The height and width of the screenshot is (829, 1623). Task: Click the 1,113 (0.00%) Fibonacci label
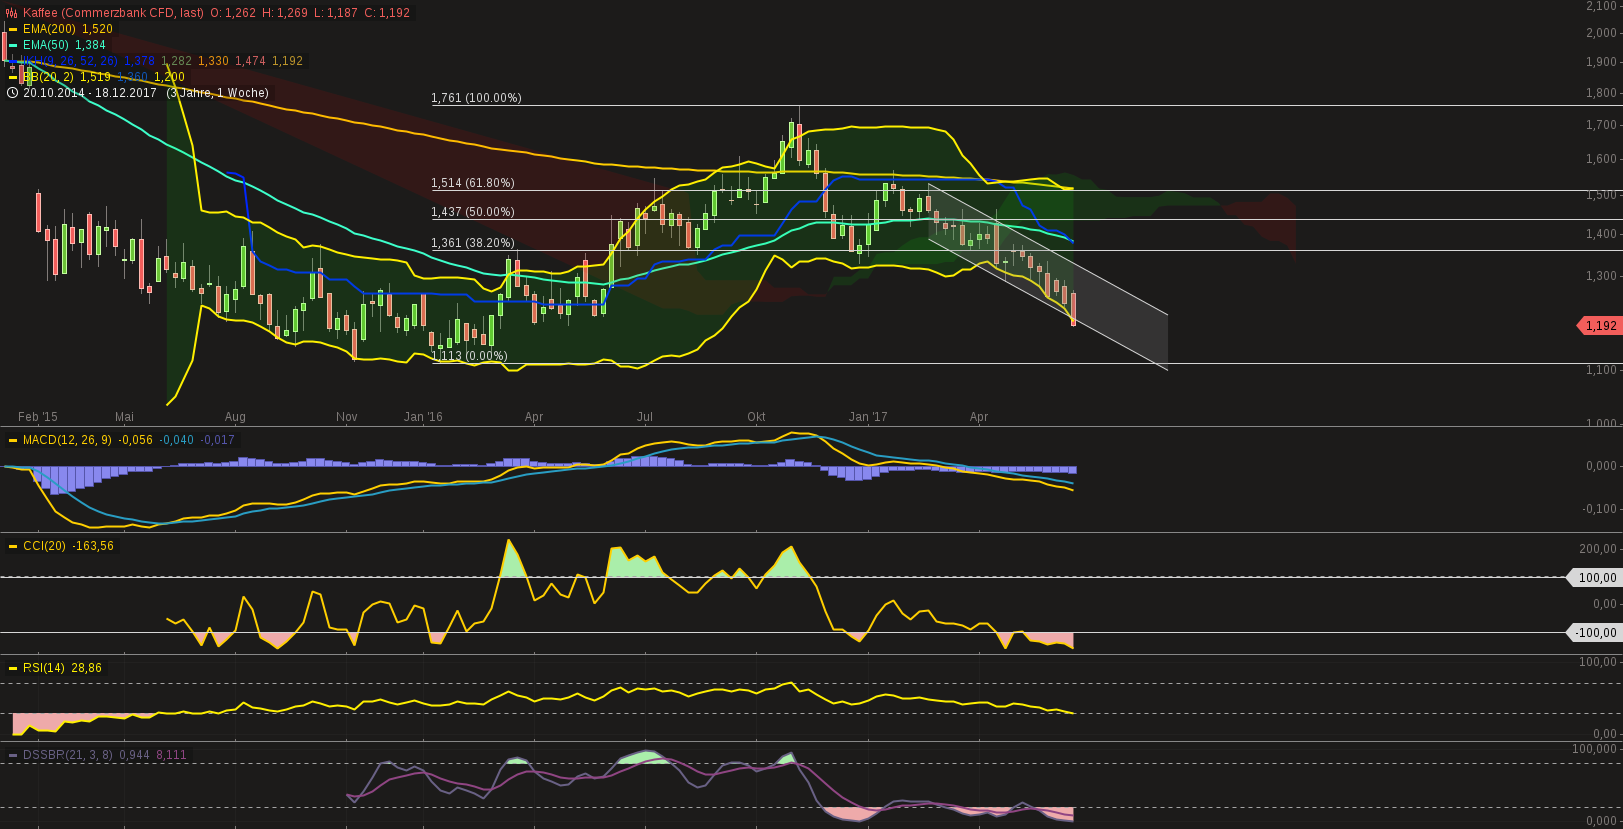coord(470,356)
